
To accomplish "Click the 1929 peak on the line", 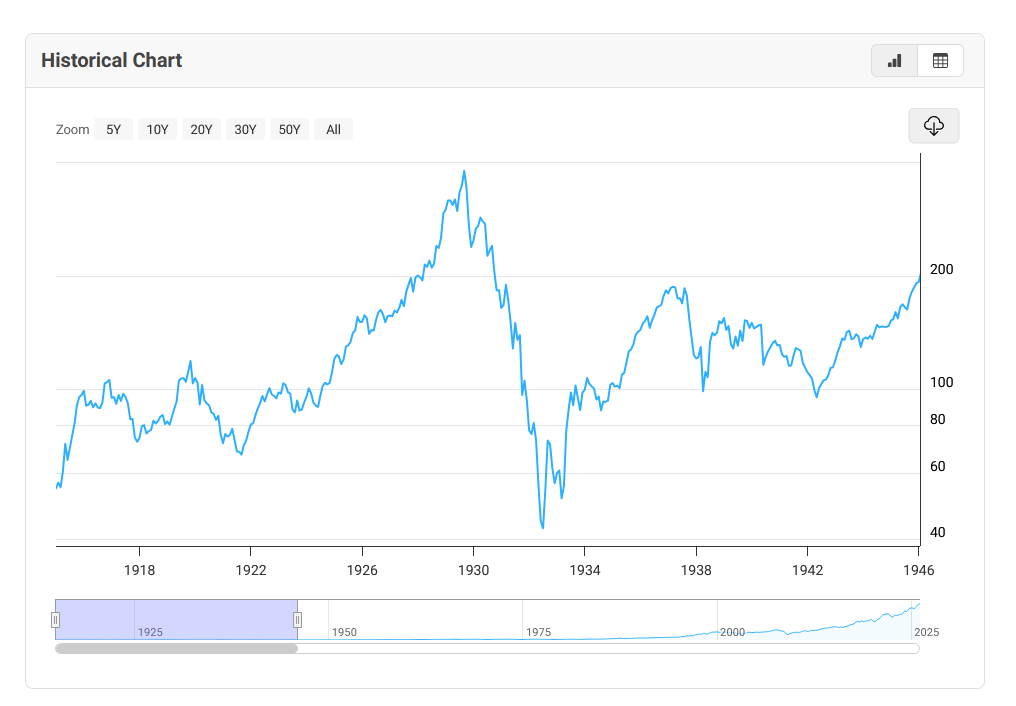I will (463, 171).
